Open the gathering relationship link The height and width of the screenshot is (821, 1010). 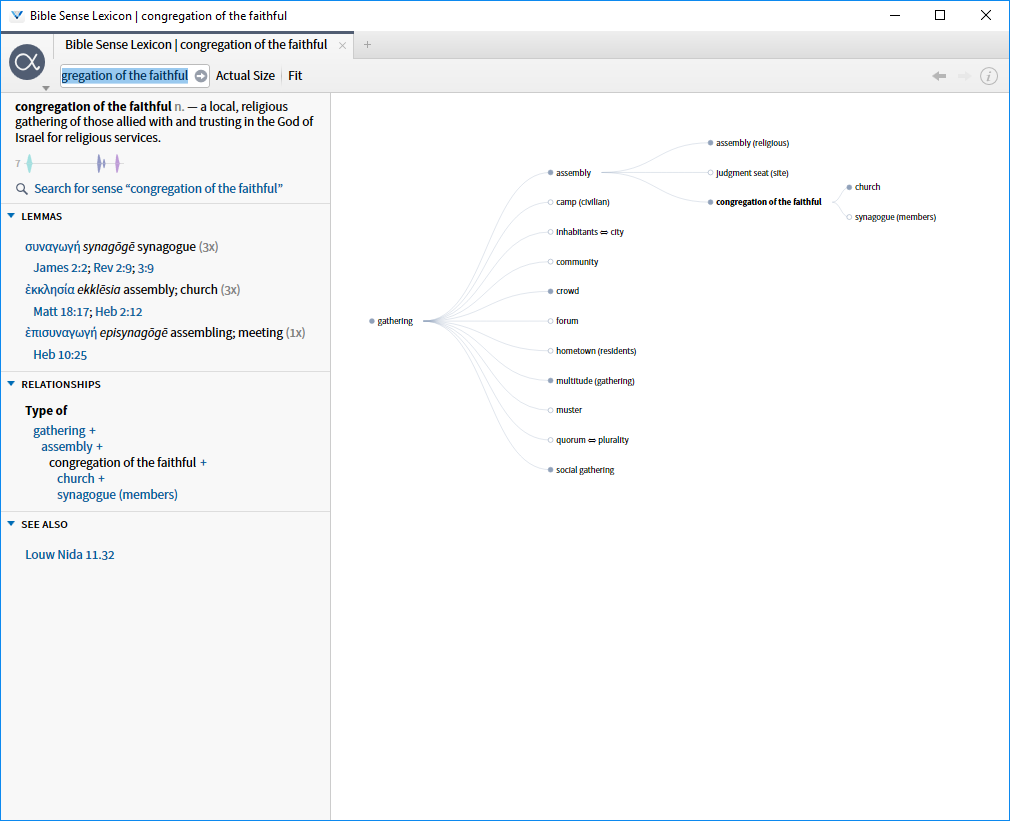pyautogui.click(x=59, y=431)
